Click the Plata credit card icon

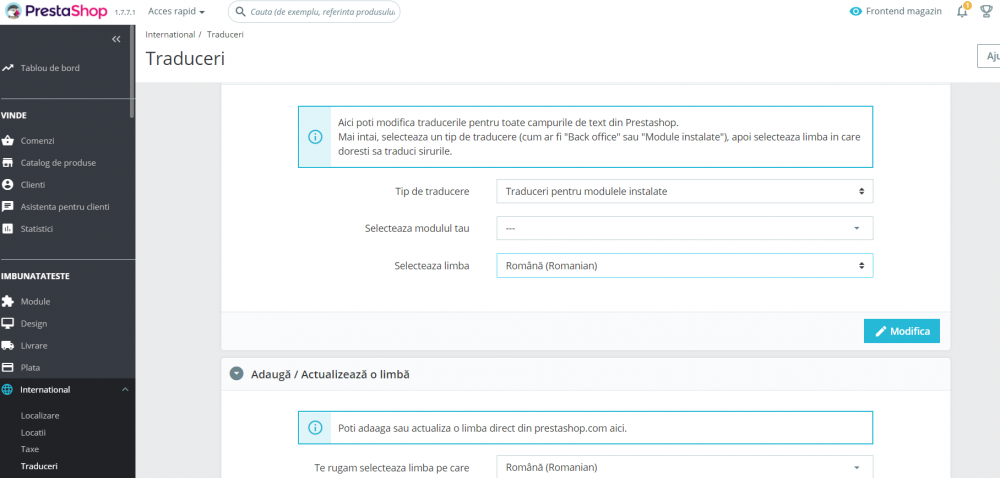8,367
